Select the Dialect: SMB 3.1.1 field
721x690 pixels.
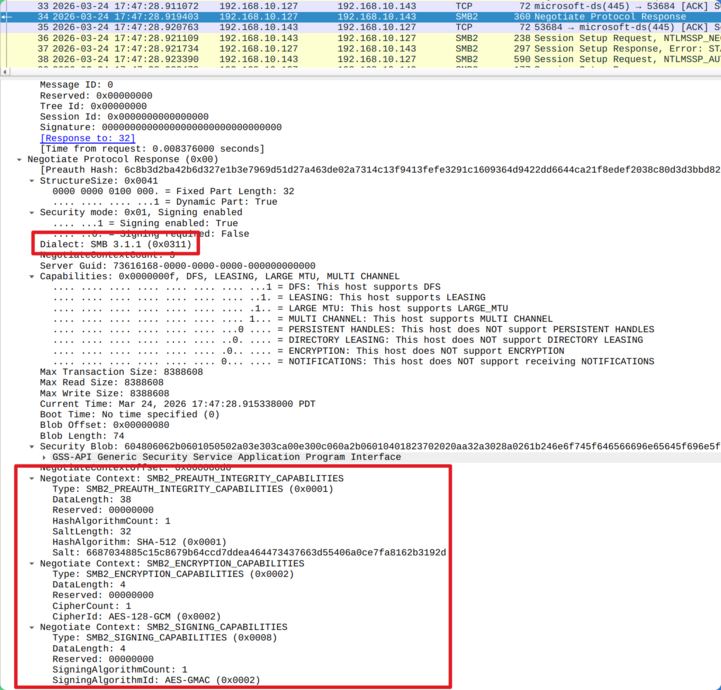114,245
